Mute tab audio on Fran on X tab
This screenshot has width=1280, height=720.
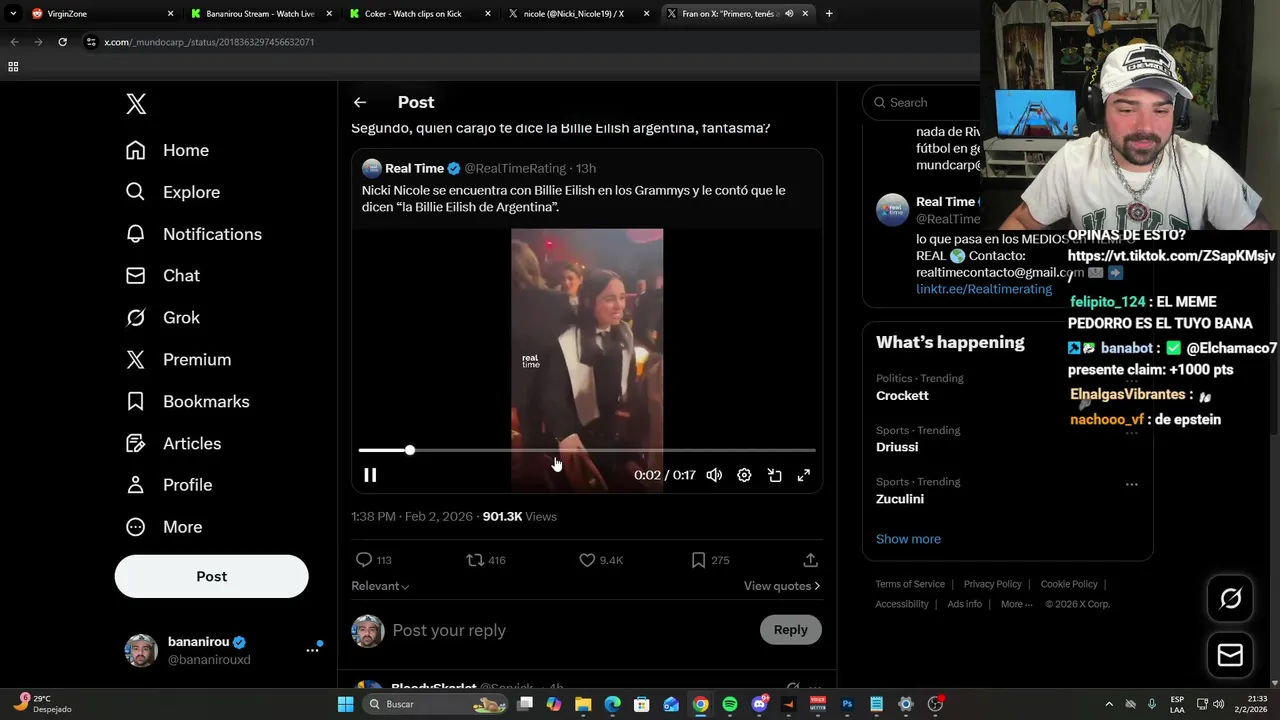[789, 14]
